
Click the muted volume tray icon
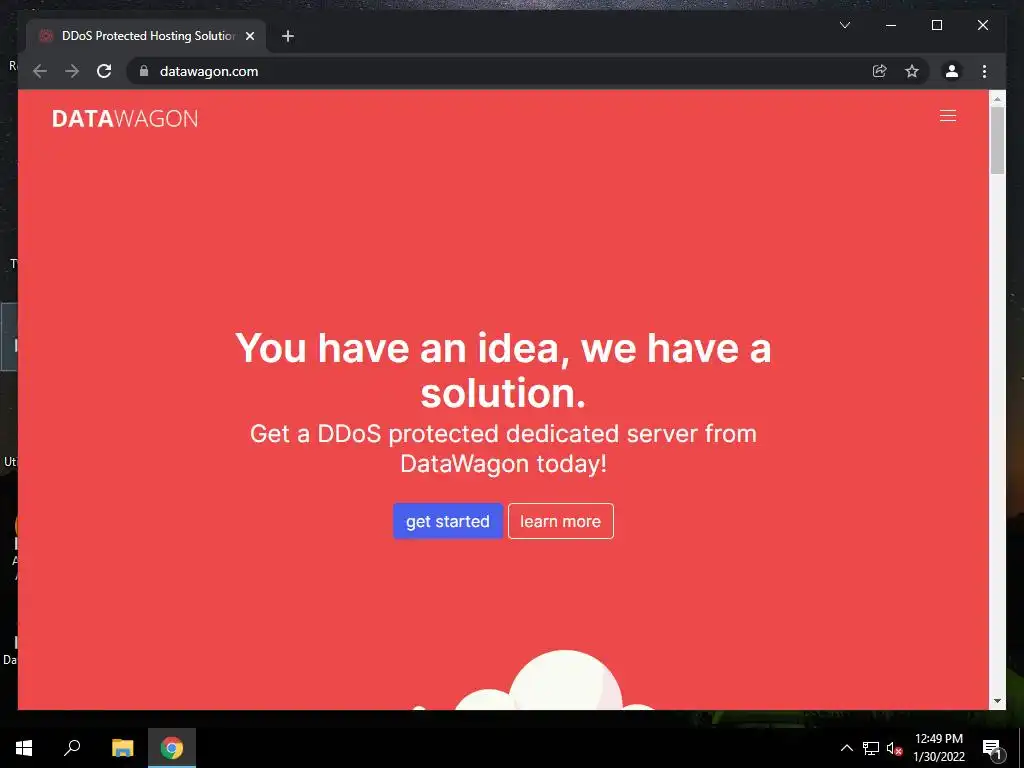pos(894,748)
